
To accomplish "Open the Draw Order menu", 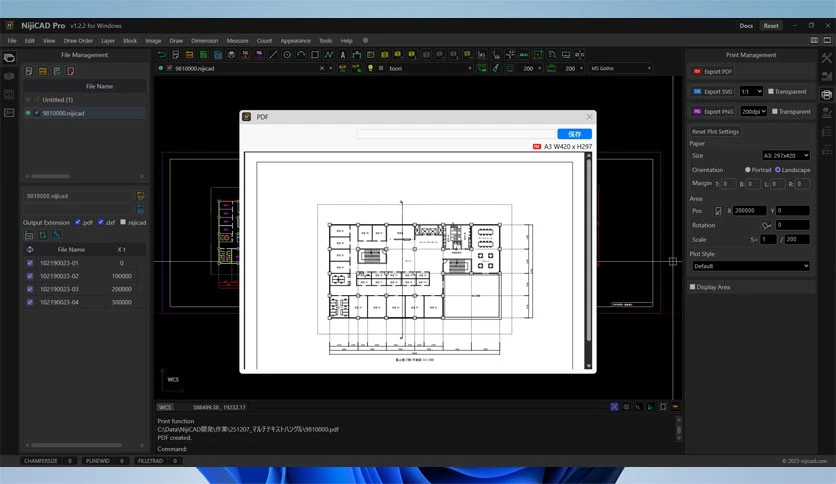I will (x=78, y=41).
